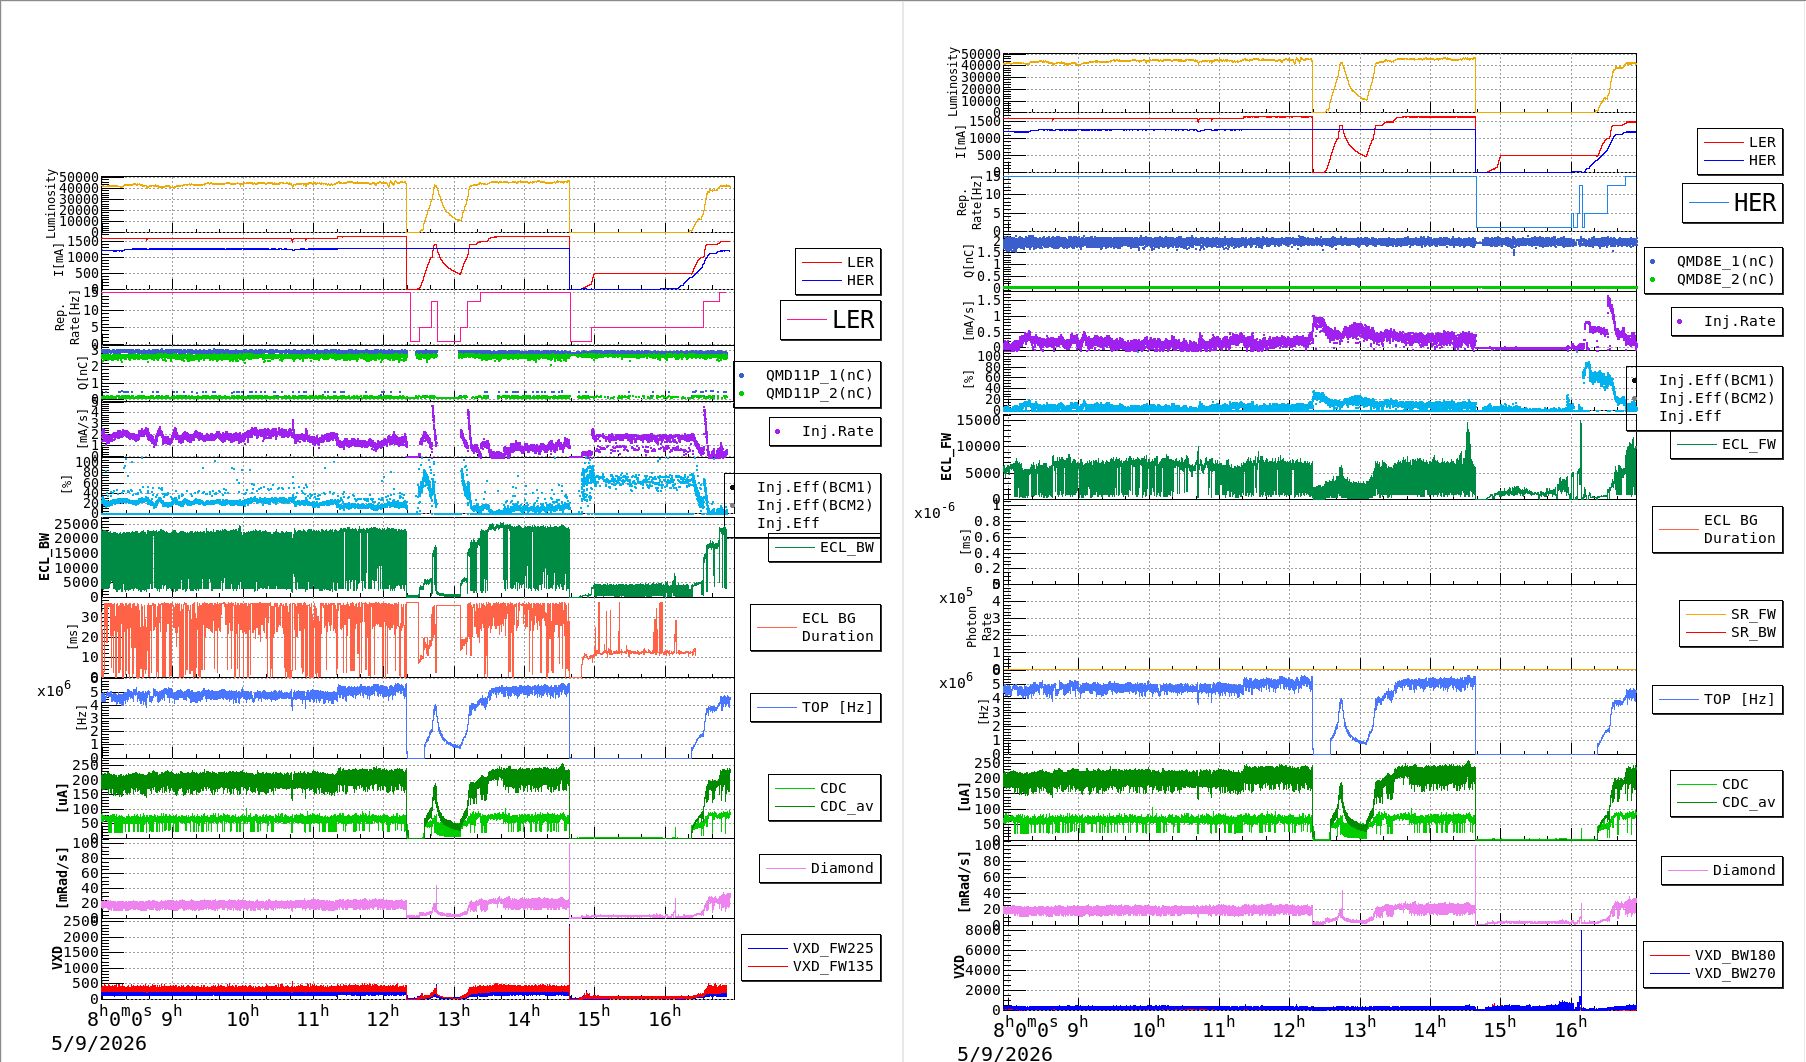Select the VXD_FW225 legend entry
1806x1062 pixels.
coord(811,948)
